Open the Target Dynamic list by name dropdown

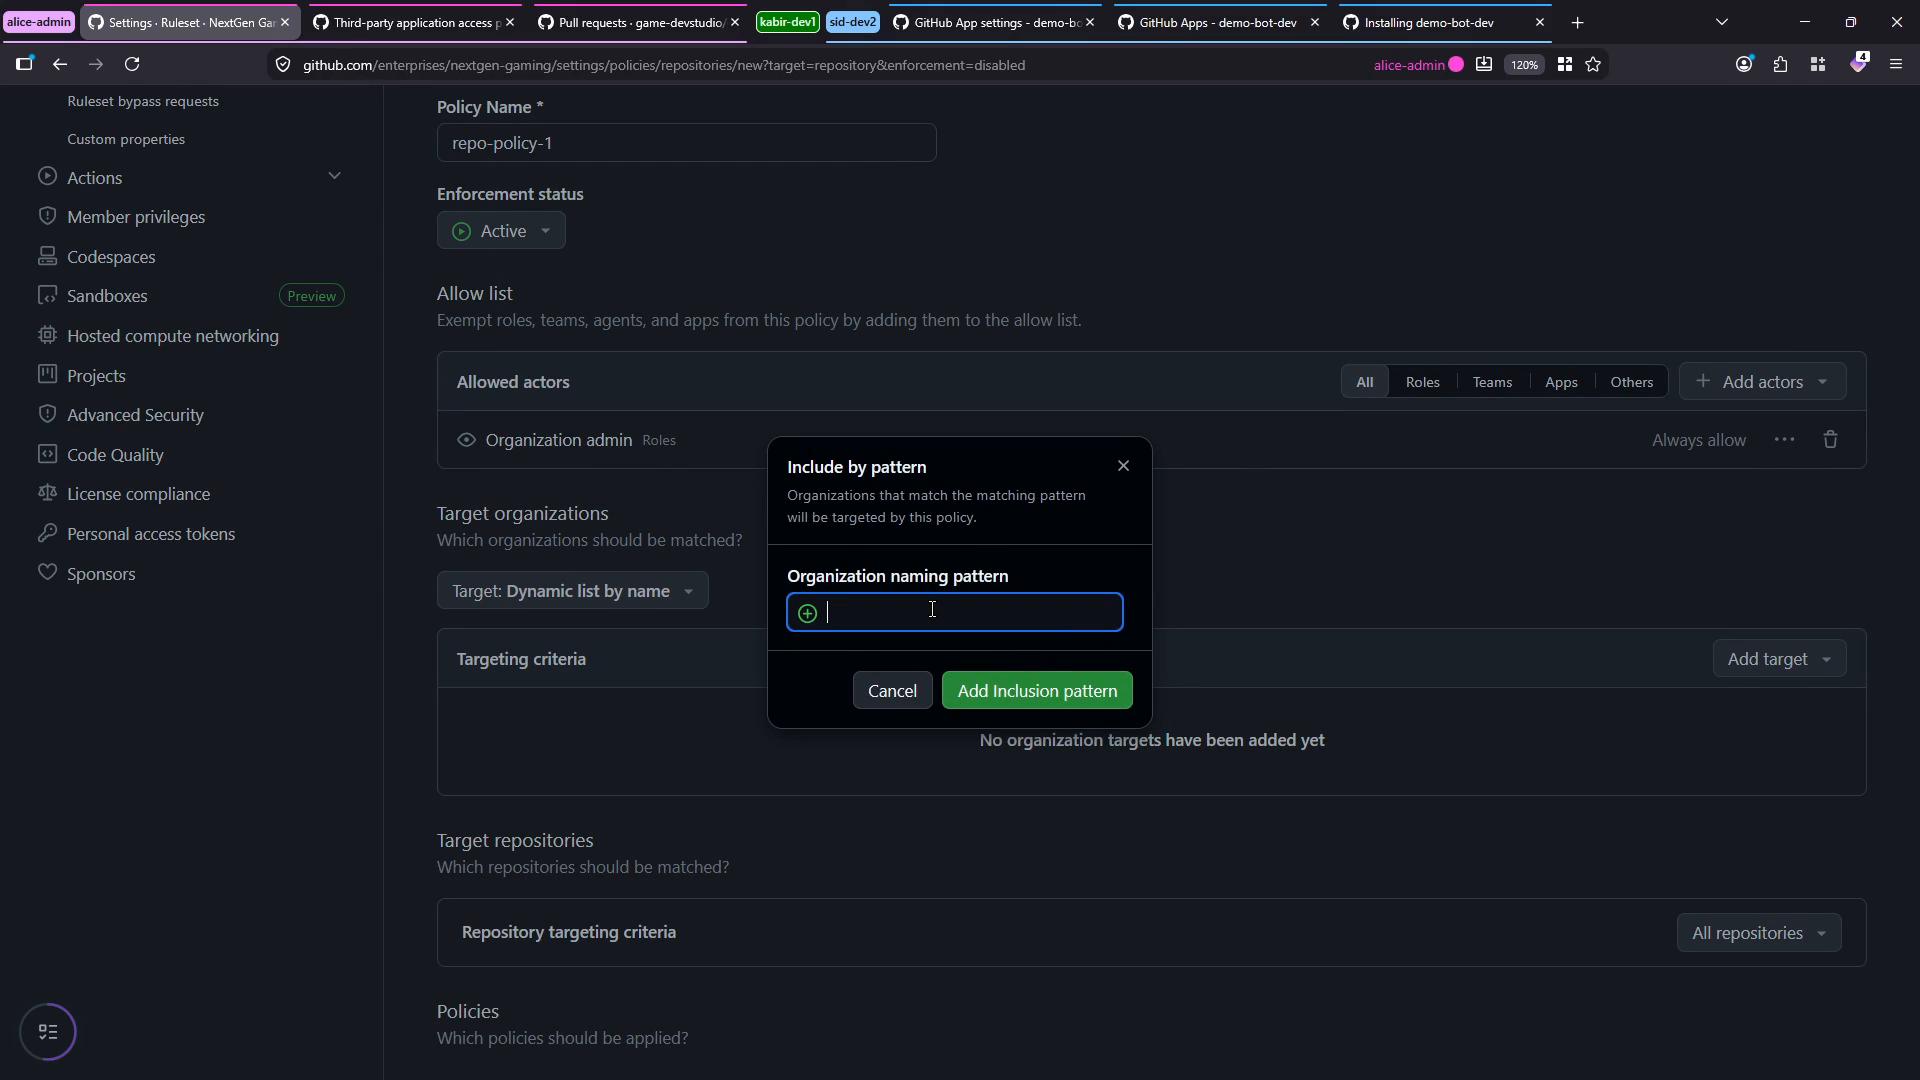click(x=572, y=591)
